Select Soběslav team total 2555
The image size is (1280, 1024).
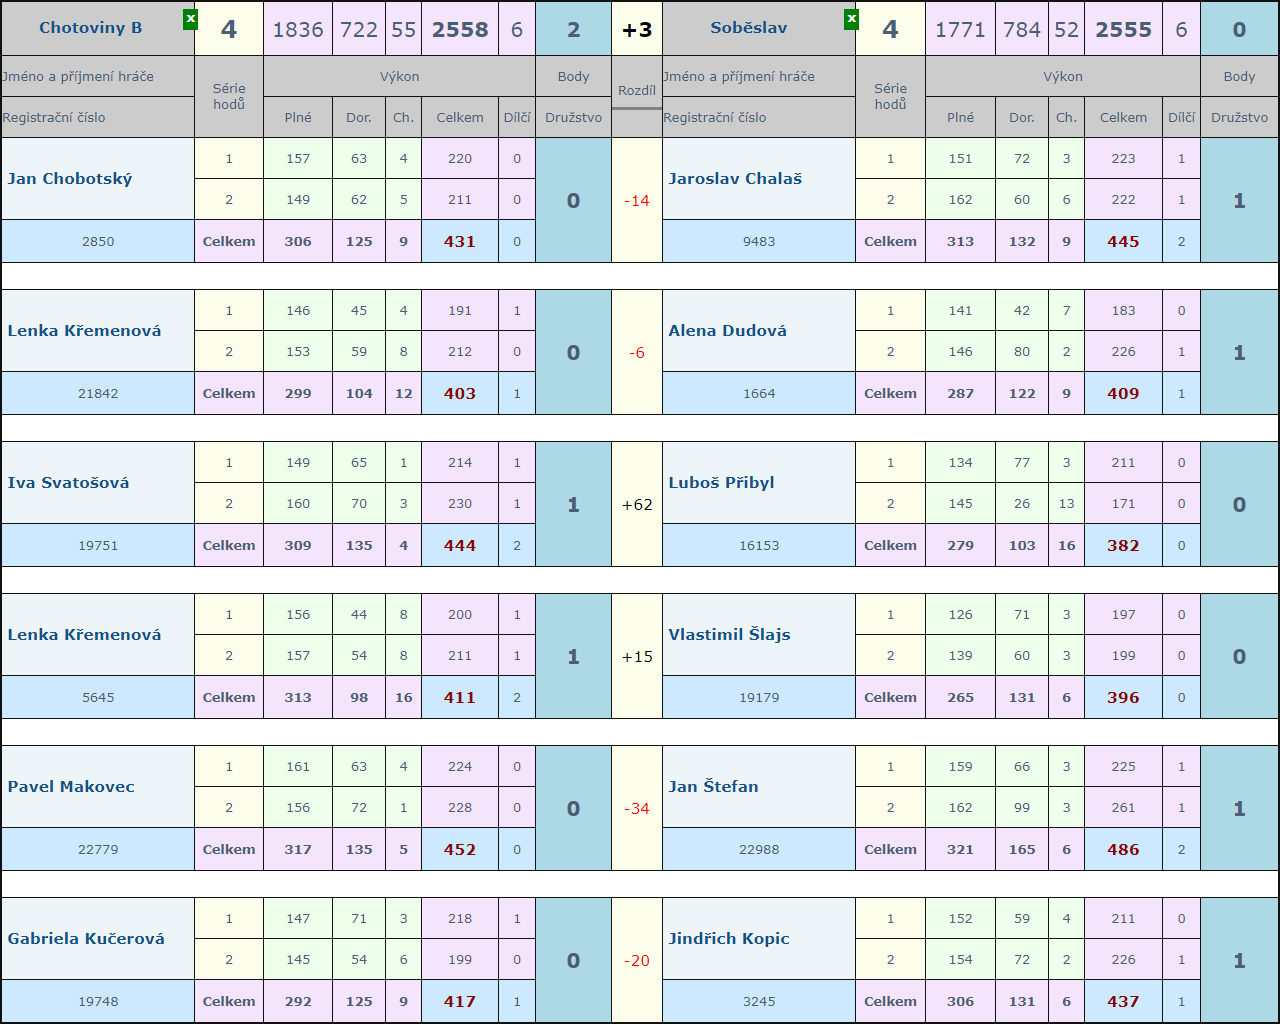(x=1123, y=29)
